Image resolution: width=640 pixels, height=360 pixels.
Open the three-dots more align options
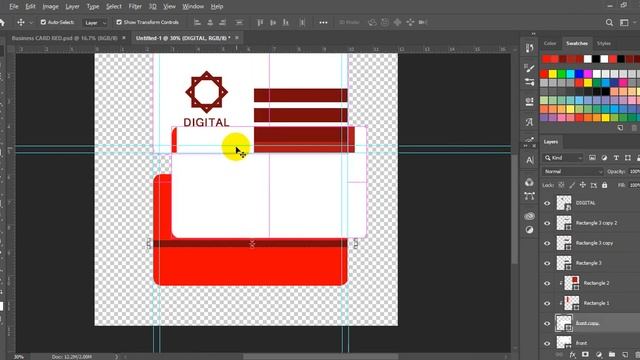(x=323, y=22)
